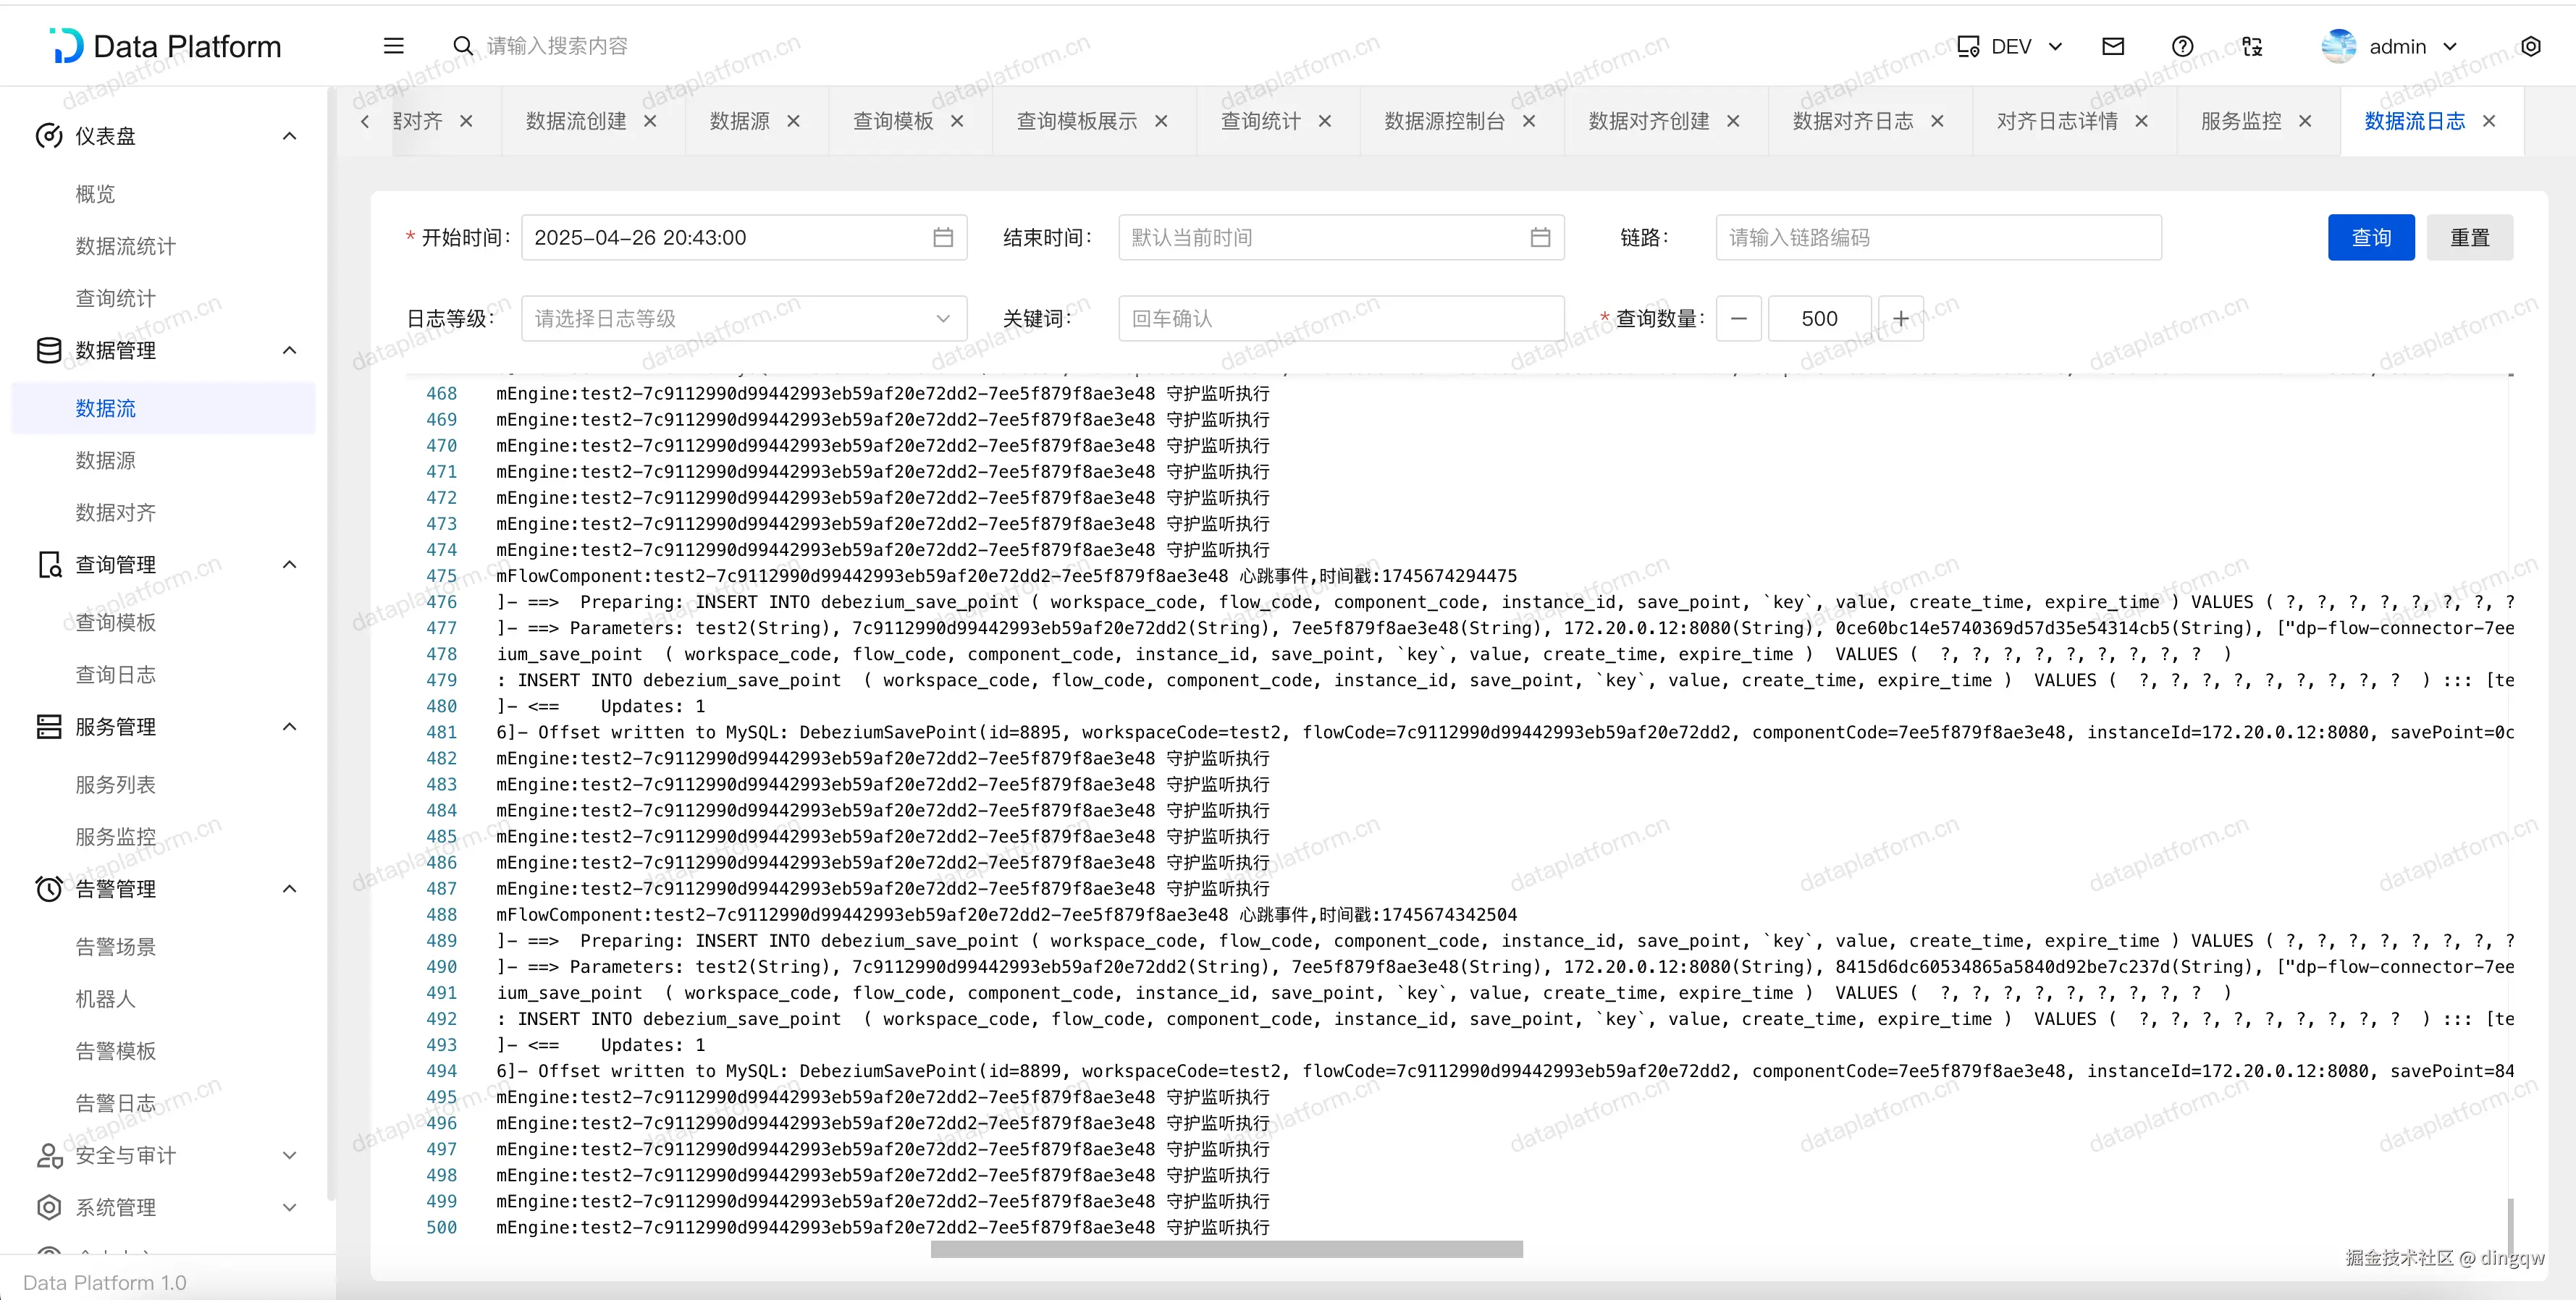Open calendar picker for start time
Screen dimensions: 2576x1300
click(942, 237)
